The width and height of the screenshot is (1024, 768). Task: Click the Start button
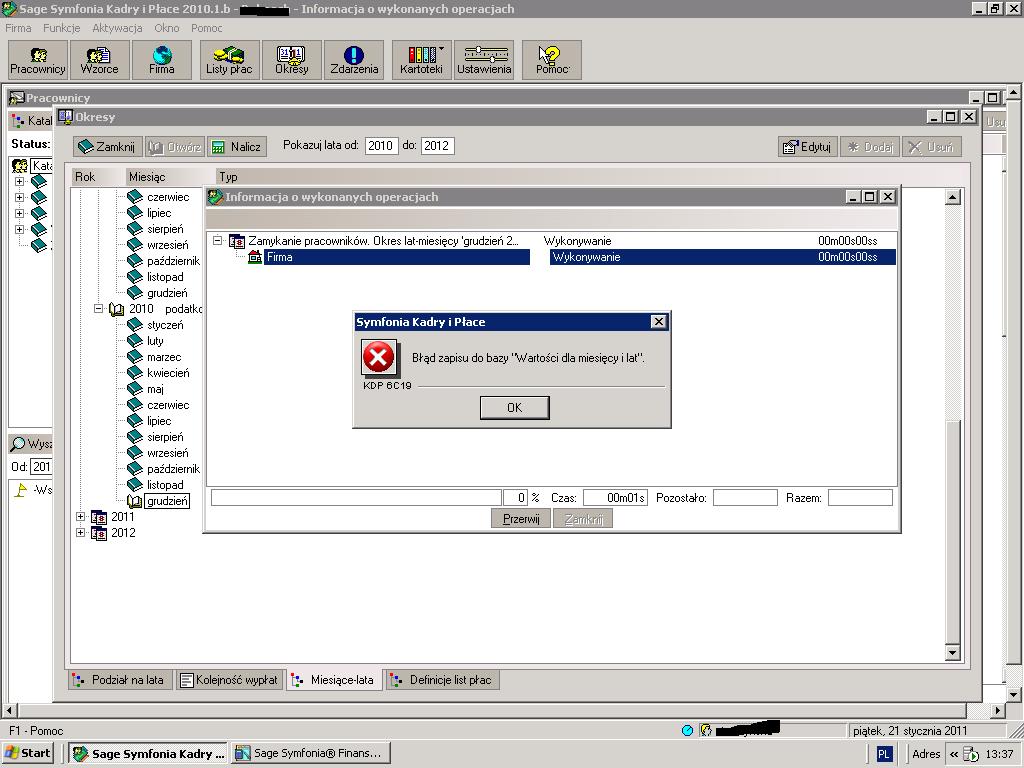click(x=27, y=753)
